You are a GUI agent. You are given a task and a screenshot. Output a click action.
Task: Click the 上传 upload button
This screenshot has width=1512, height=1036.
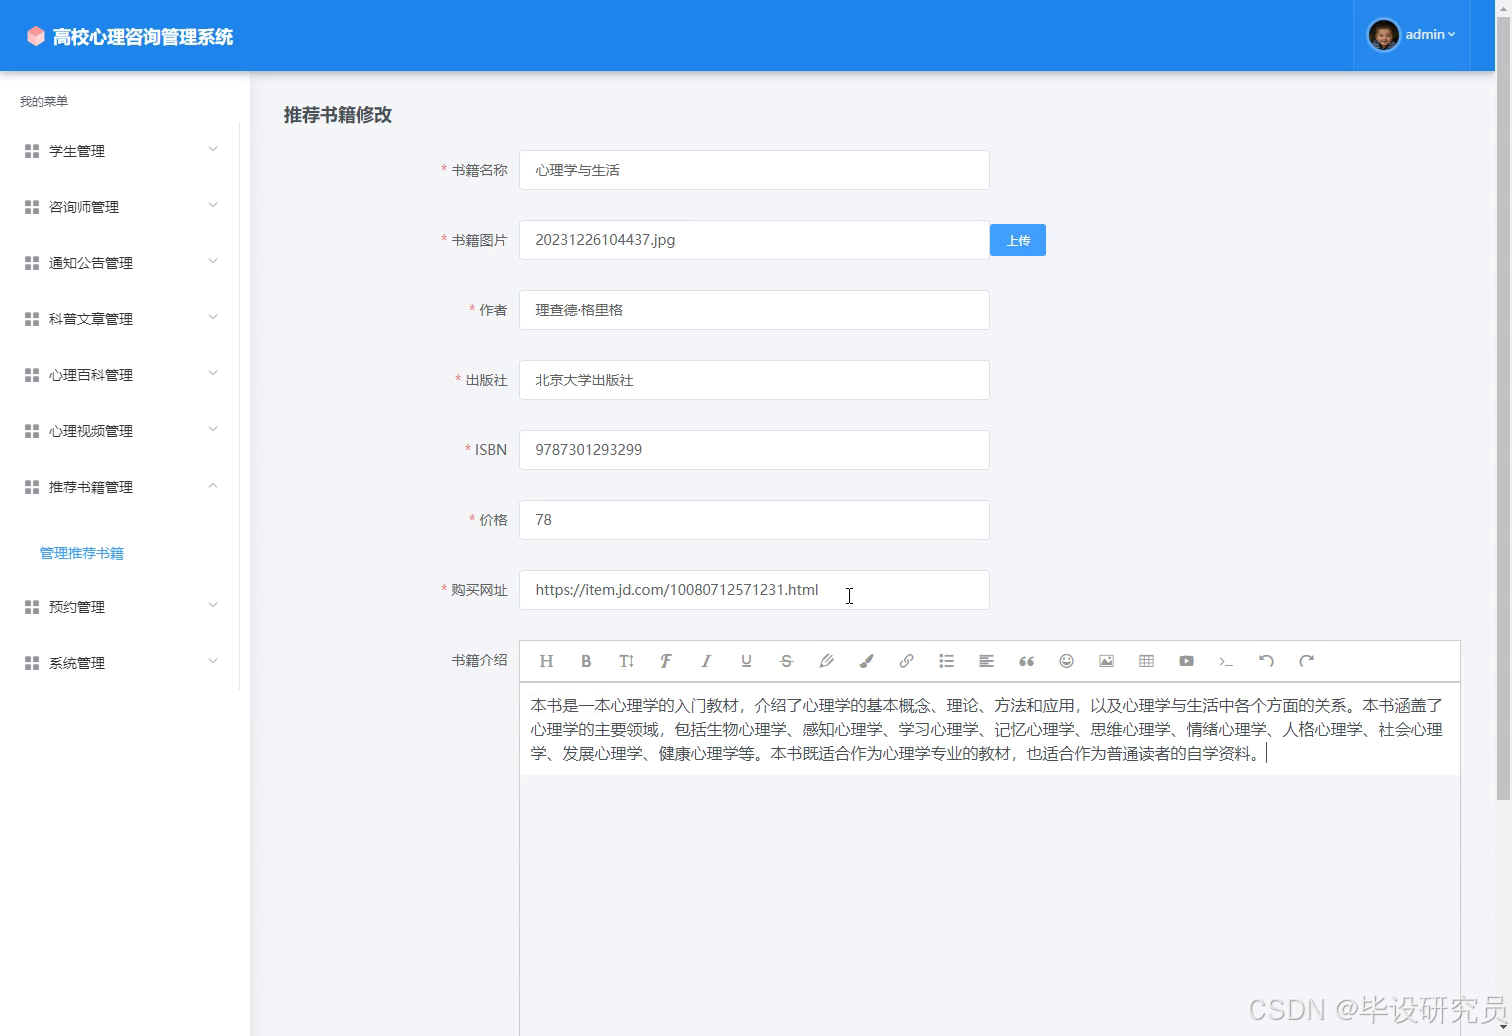(x=1018, y=240)
